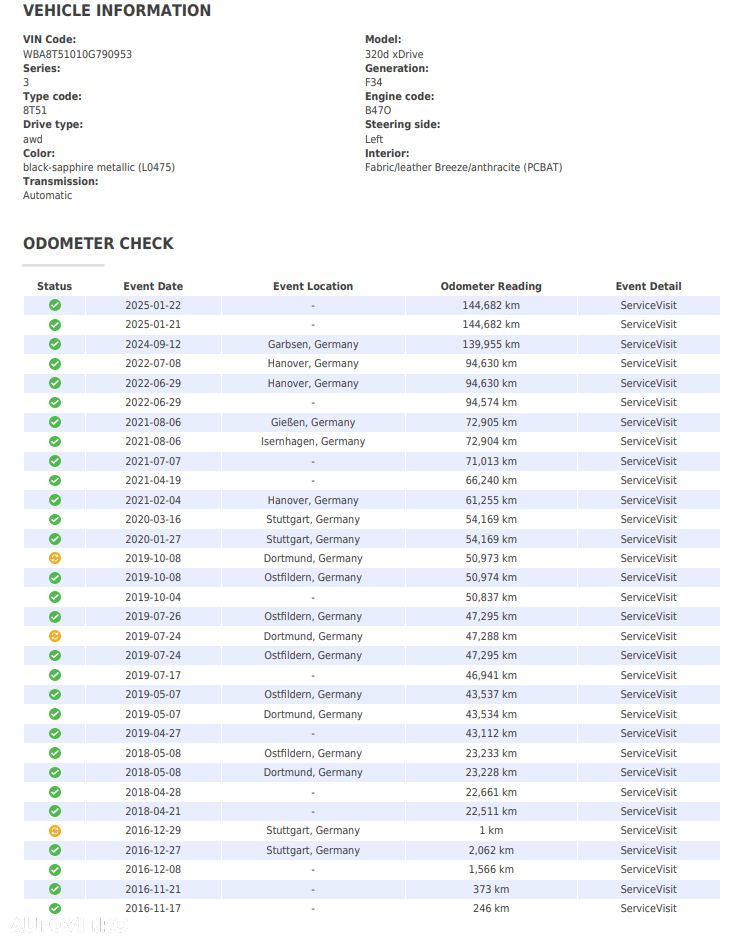Click the green check for 2019-04-27
The height and width of the screenshot is (942, 742).
[55, 734]
